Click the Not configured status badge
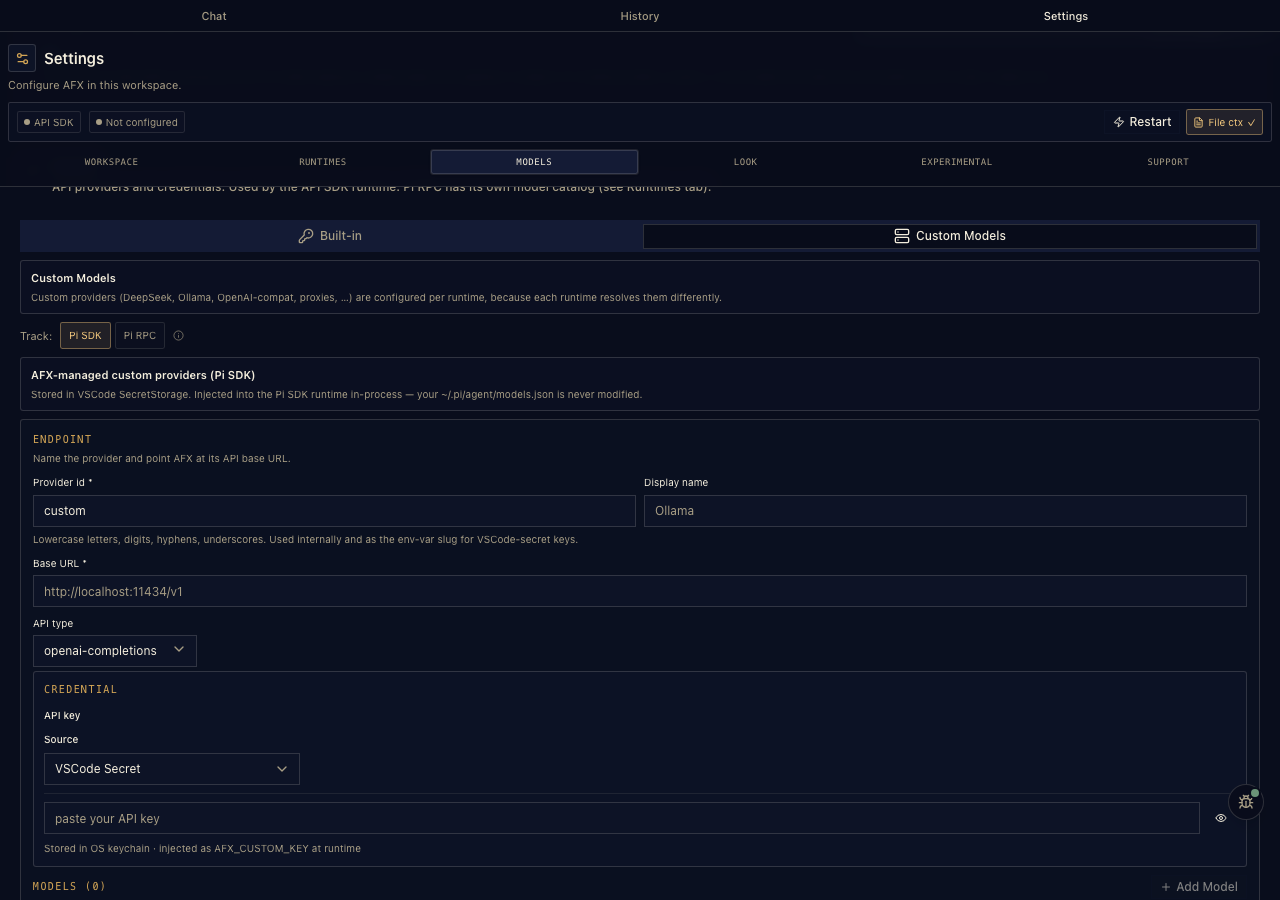Screen dimensions: 1280x900 [136, 122]
